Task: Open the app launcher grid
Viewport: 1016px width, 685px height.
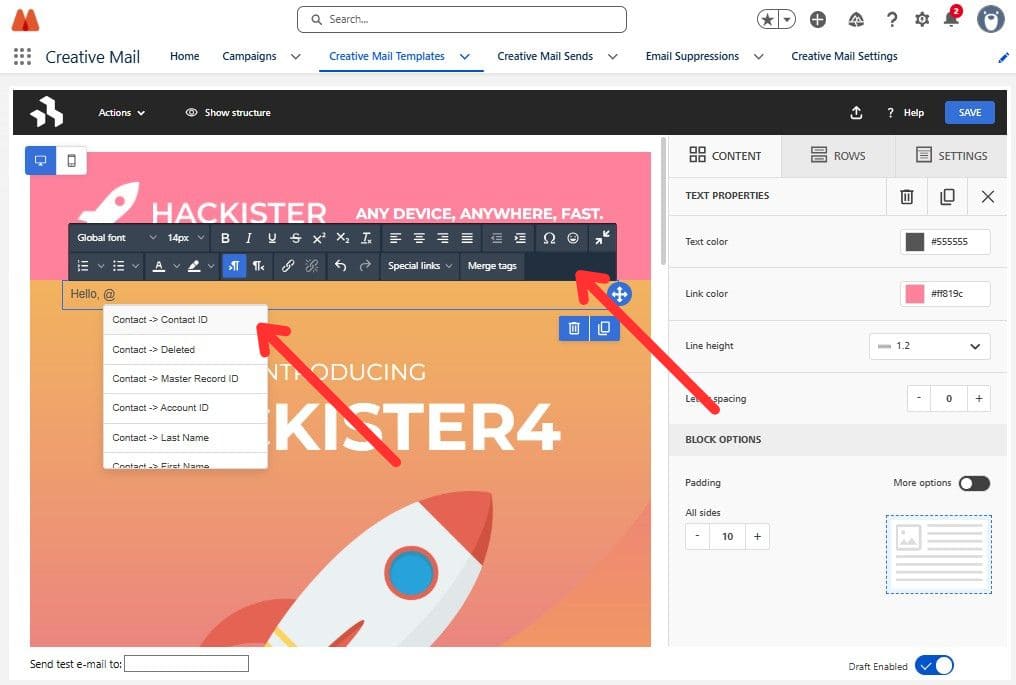Action: tap(22, 56)
